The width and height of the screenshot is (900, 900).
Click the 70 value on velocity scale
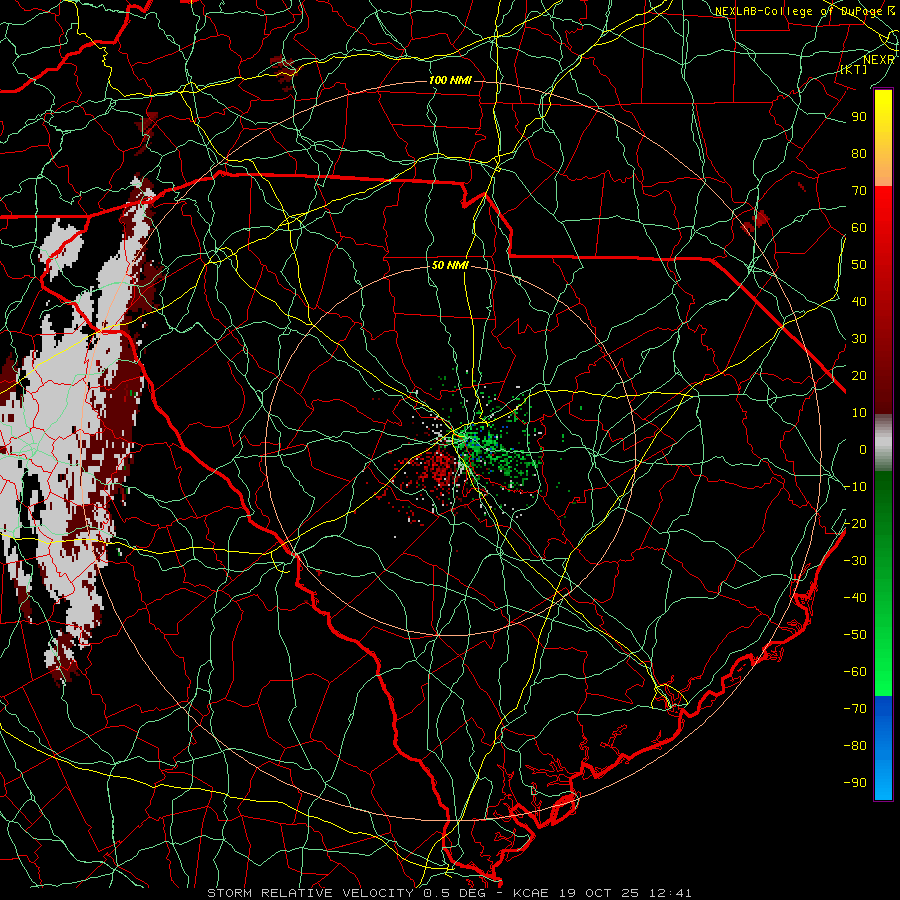859,191
